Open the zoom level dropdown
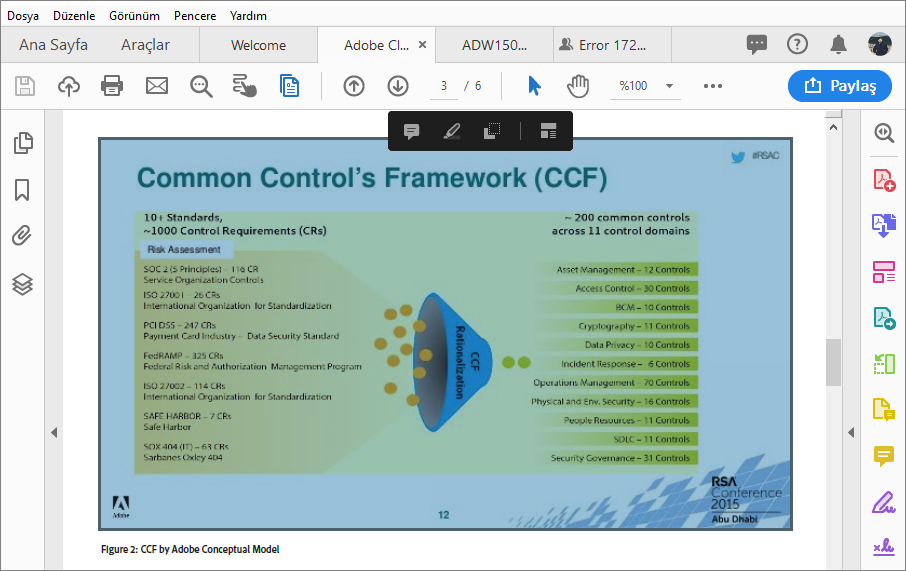This screenshot has width=906, height=571. click(669, 86)
